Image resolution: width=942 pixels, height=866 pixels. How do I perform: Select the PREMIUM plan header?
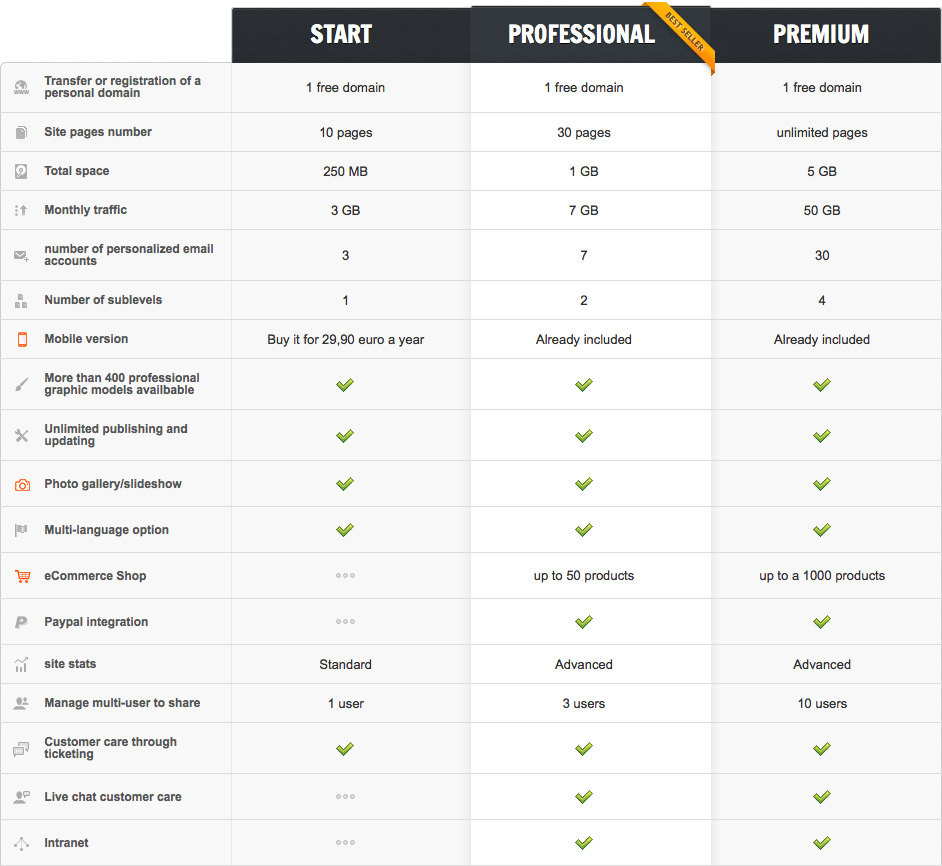tap(821, 34)
